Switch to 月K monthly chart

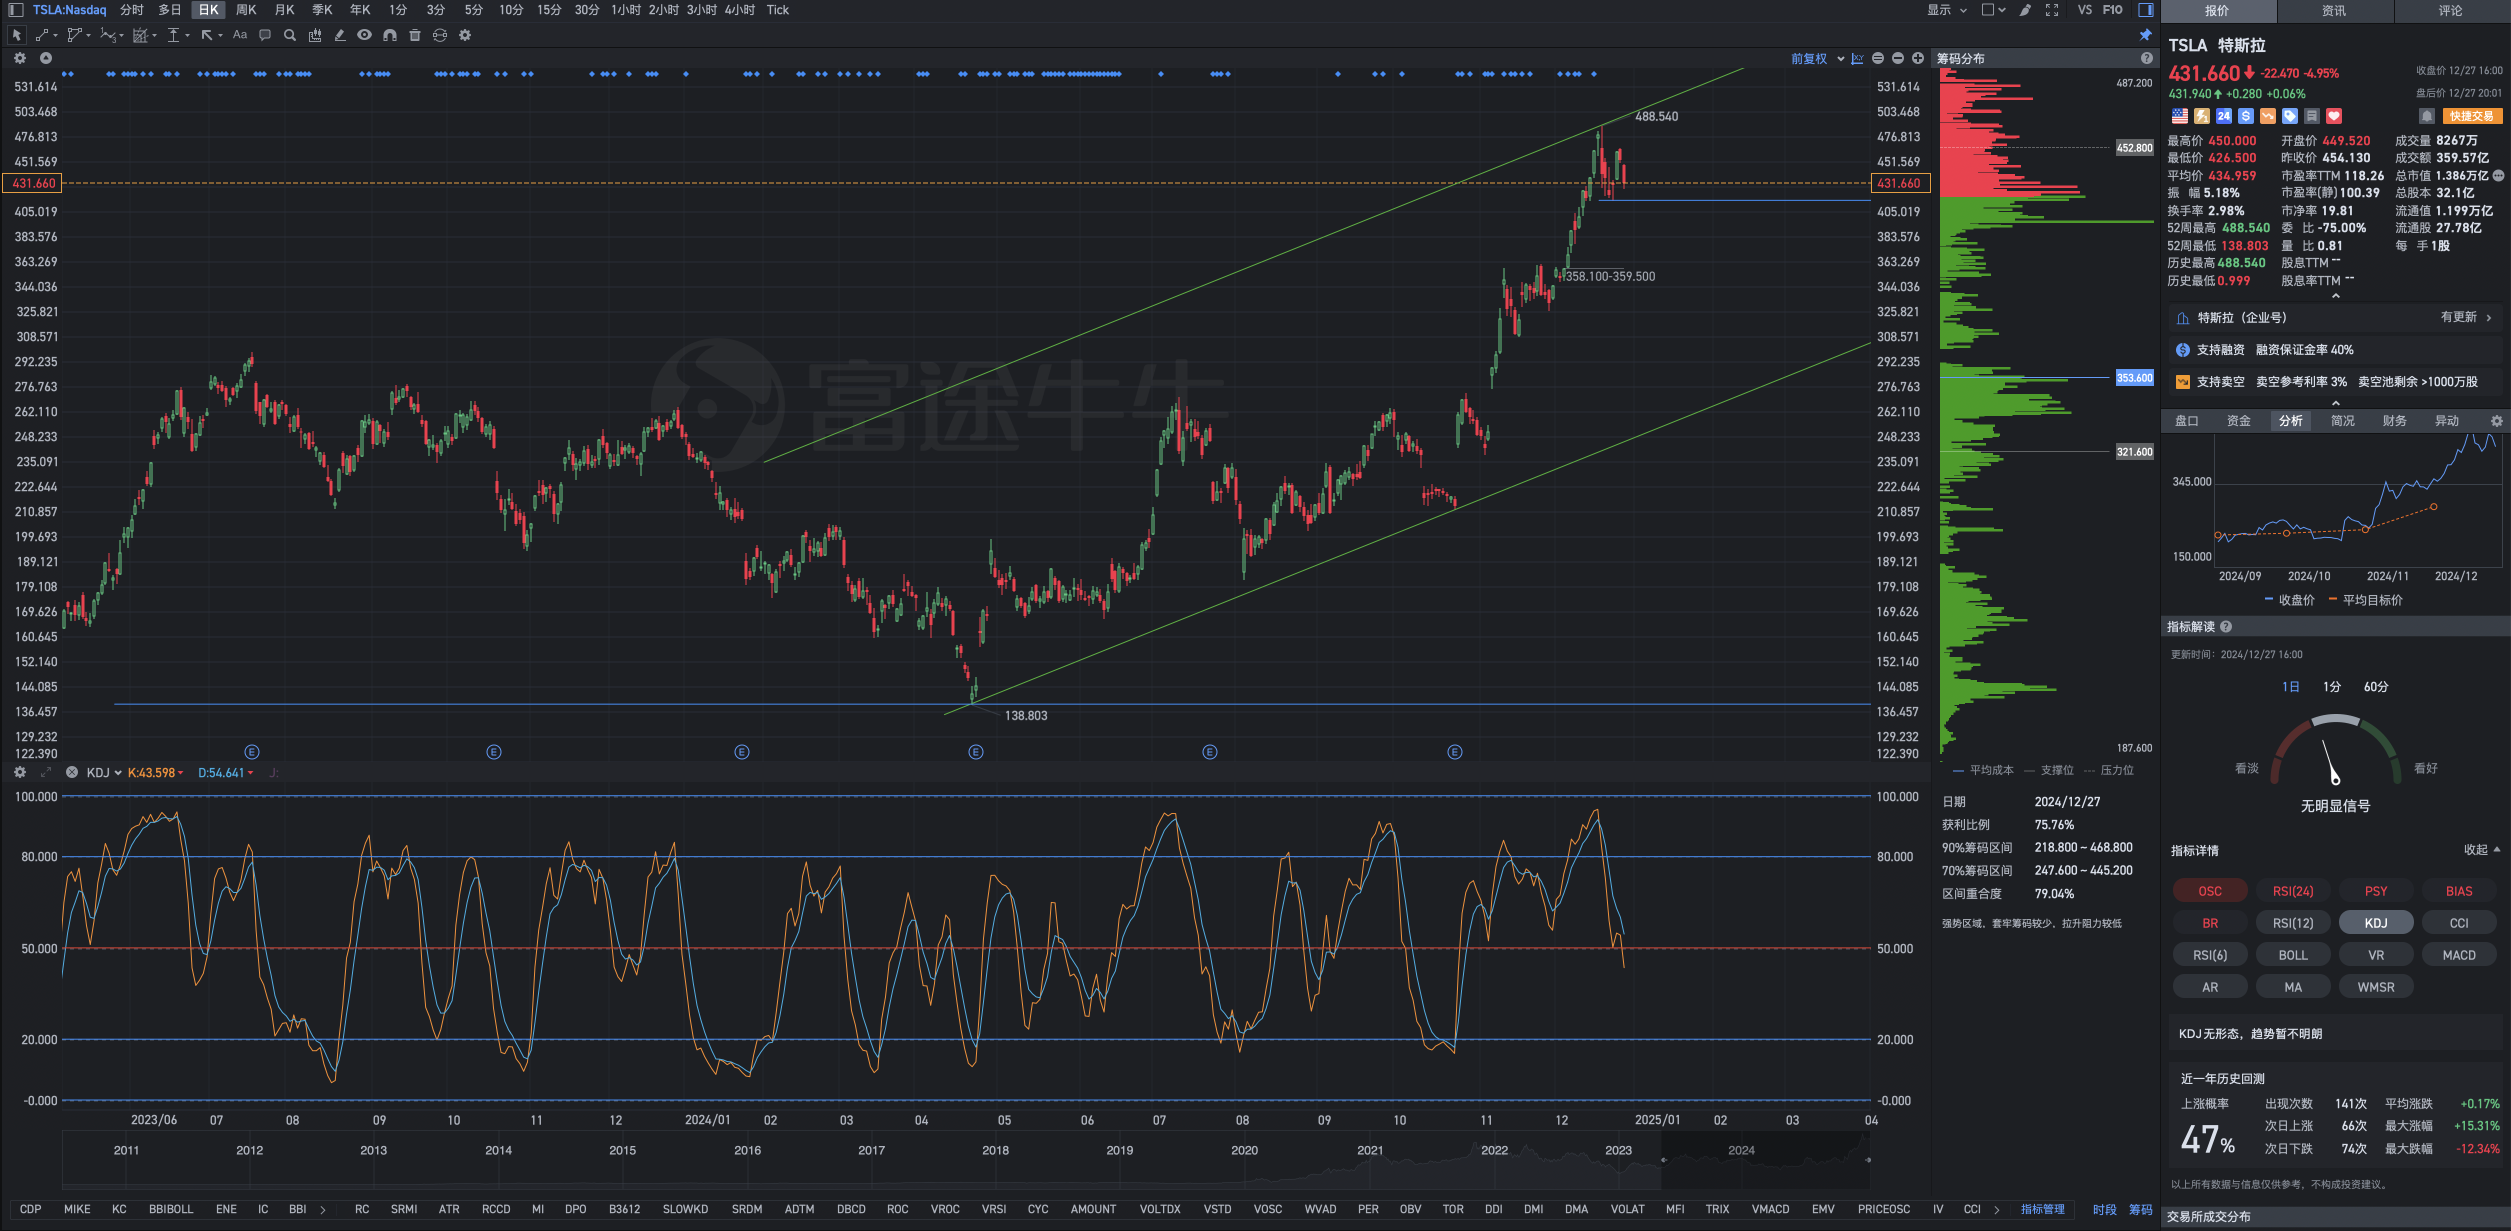[x=284, y=10]
